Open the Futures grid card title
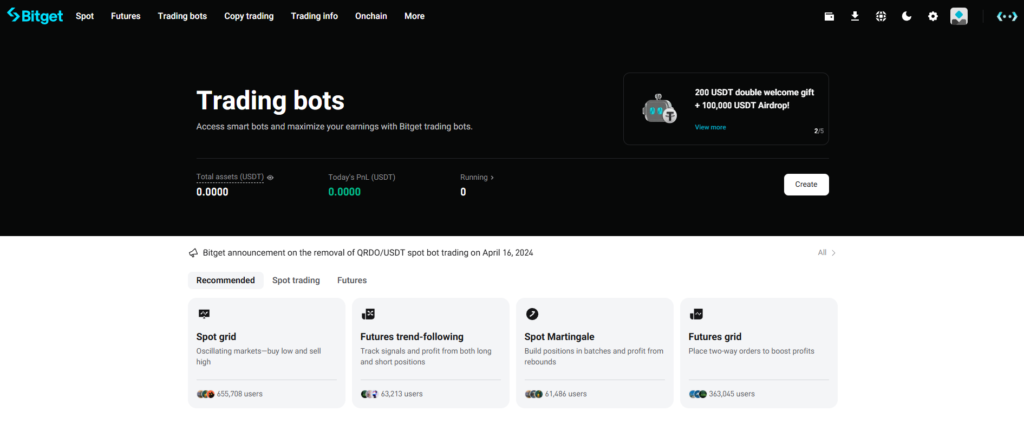The width and height of the screenshot is (1024, 431). (x=714, y=337)
